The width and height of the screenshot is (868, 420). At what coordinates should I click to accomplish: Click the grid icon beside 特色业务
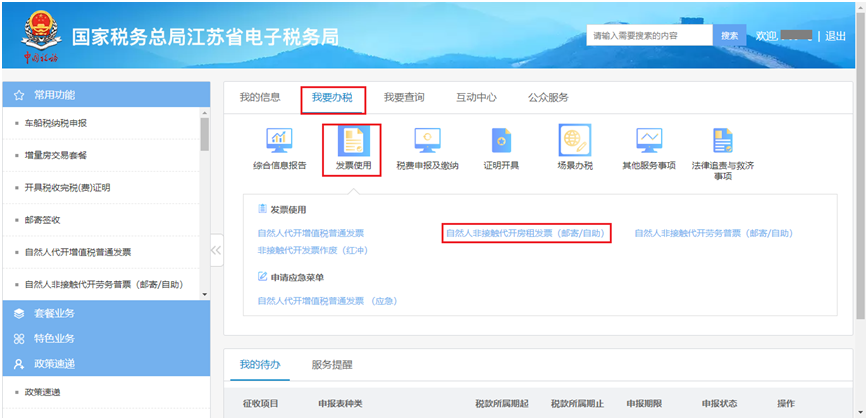[x=19, y=339]
